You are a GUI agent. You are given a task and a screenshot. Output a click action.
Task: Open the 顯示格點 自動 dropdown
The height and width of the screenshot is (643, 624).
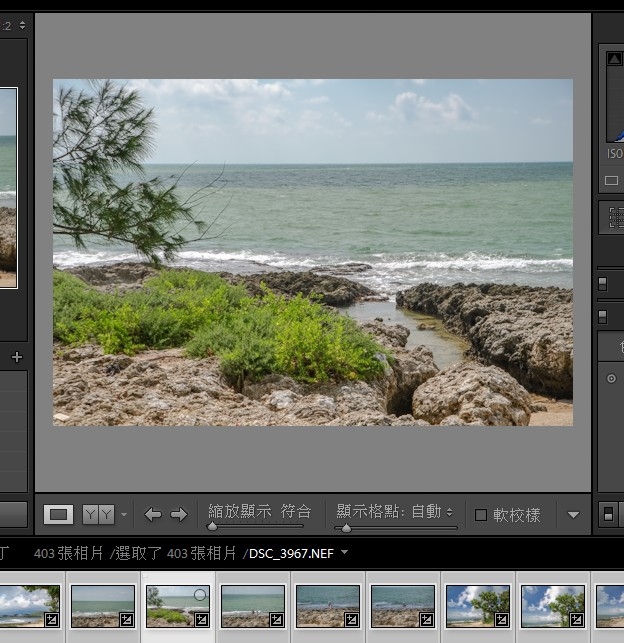[432, 512]
